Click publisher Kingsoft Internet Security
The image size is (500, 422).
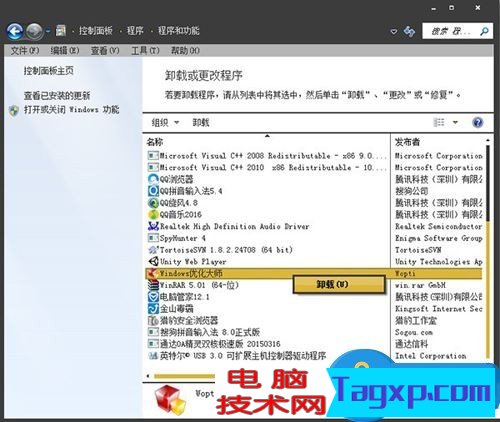point(439,309)
